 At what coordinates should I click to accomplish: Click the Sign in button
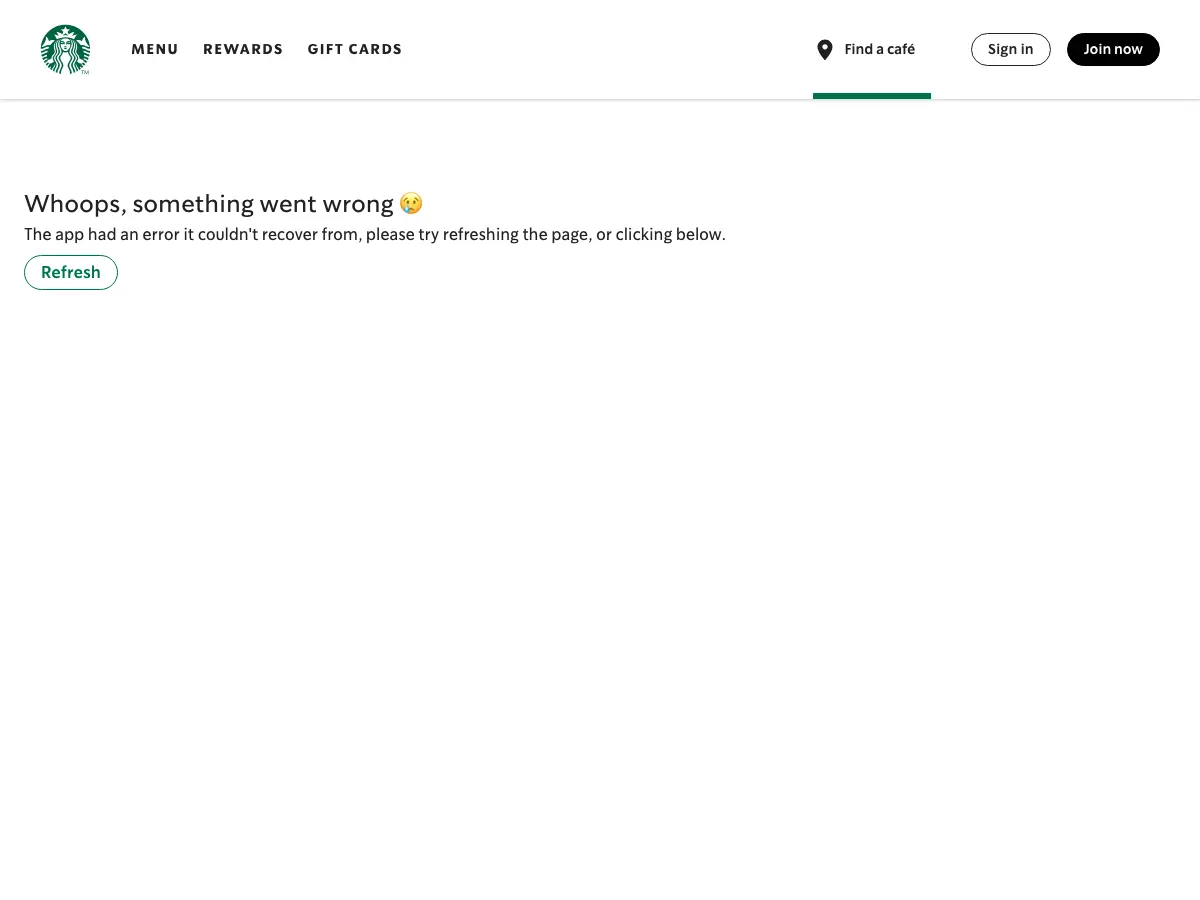[x=1011, y=49]
